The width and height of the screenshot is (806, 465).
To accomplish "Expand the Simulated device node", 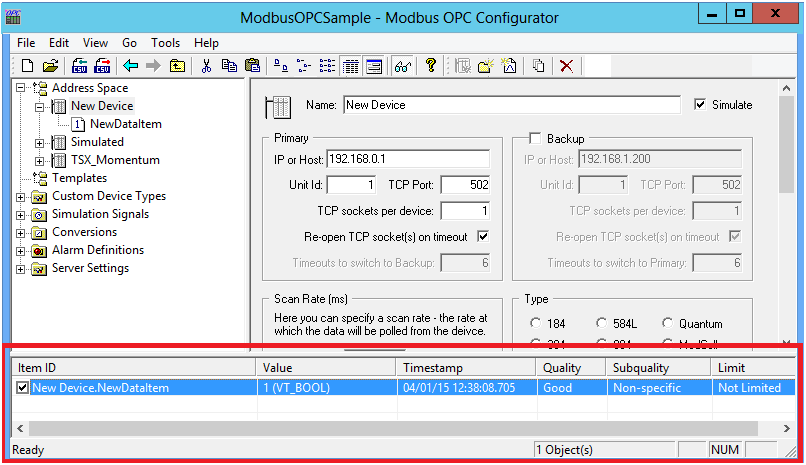I will (x=39, y=143).
